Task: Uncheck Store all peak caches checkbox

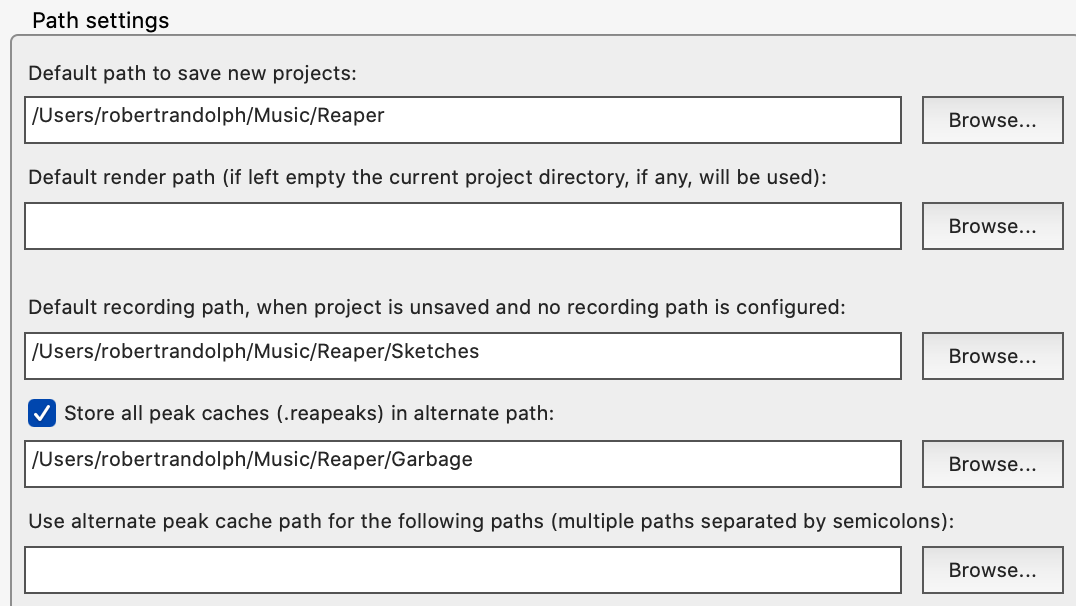Action: 42,412
